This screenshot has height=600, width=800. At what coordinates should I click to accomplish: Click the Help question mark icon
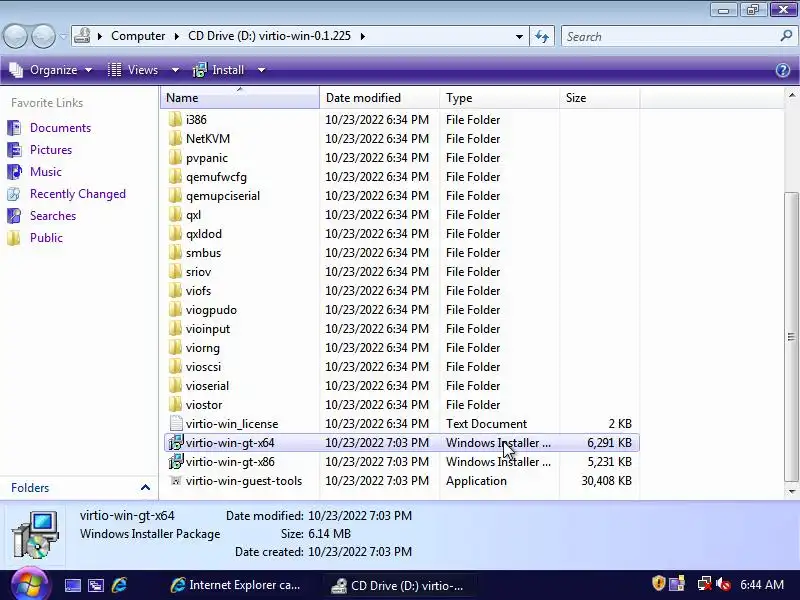(x=783, y=70)
